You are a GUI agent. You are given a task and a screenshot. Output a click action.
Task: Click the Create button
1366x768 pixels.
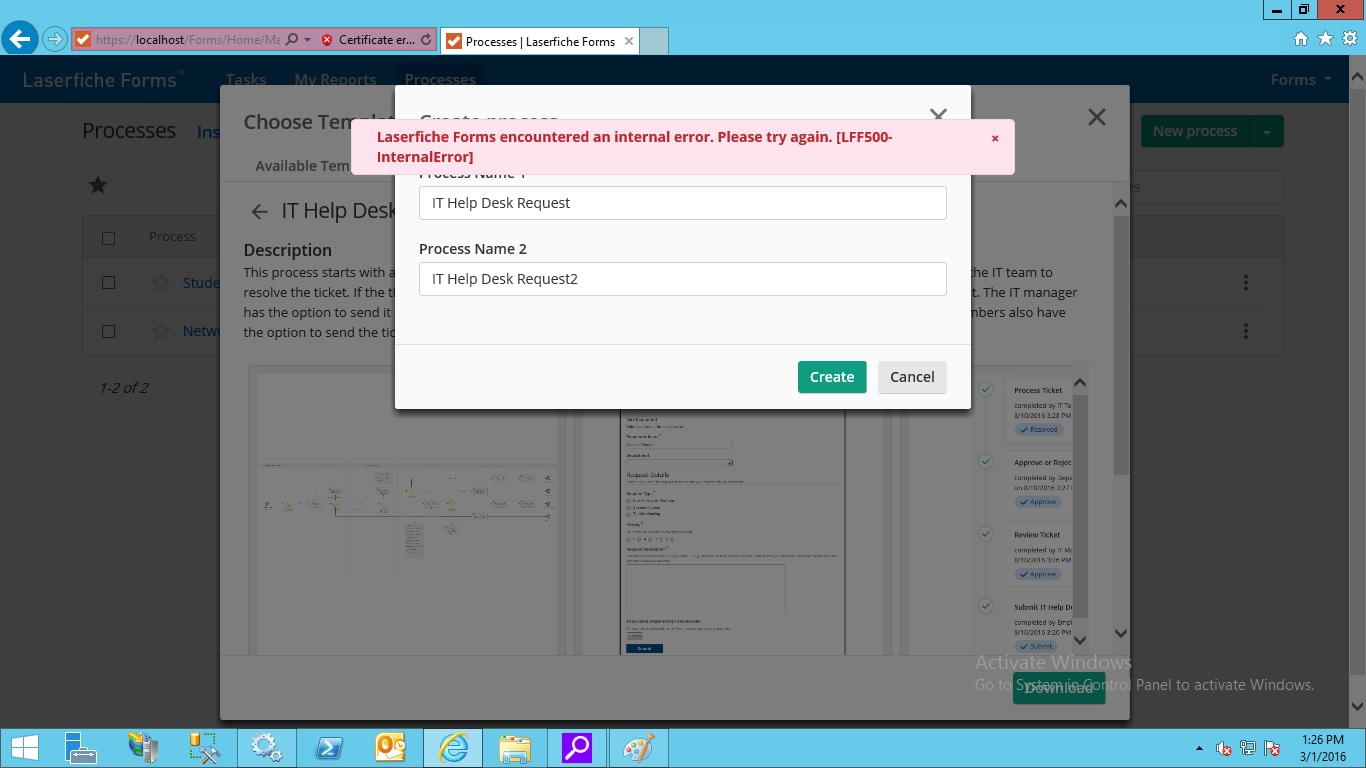click(x=832, y=377)
